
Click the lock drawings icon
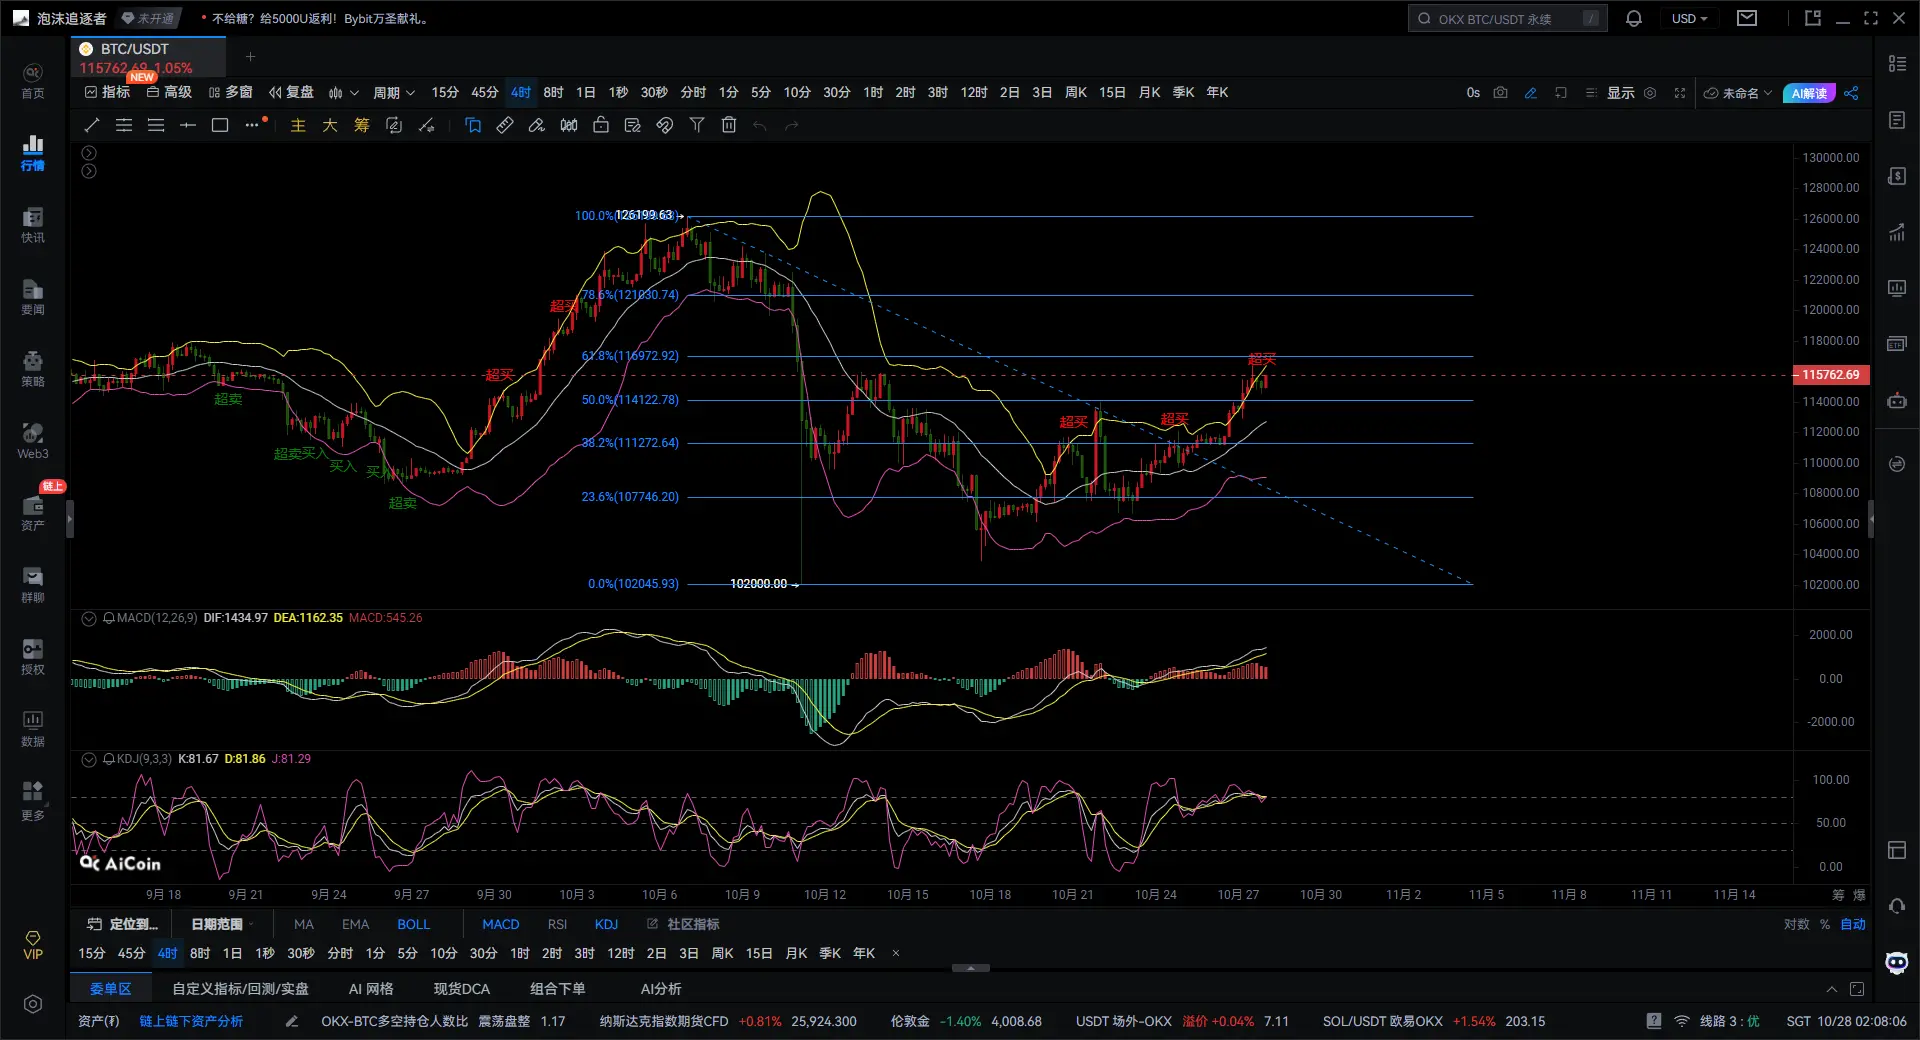tap(601, 125)
